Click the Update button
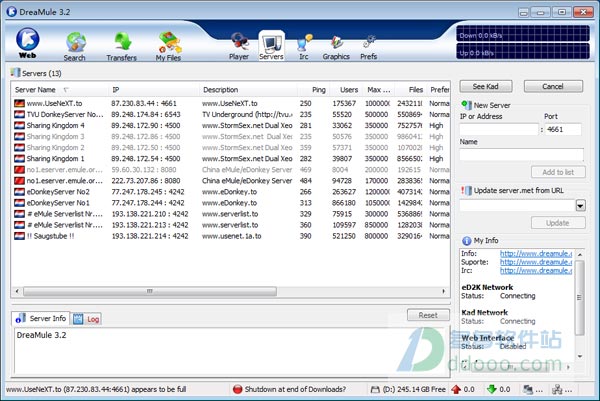The width and height of the screenshot is (600, 401). tap(558, 223)
